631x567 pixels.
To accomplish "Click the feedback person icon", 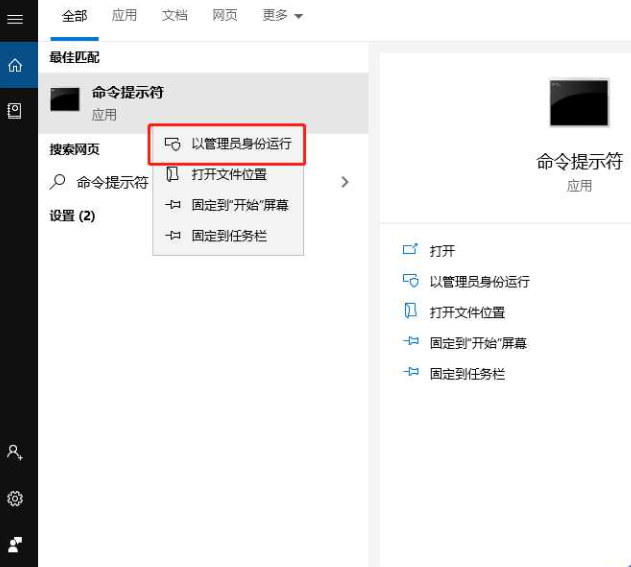I will pos(15,544).
